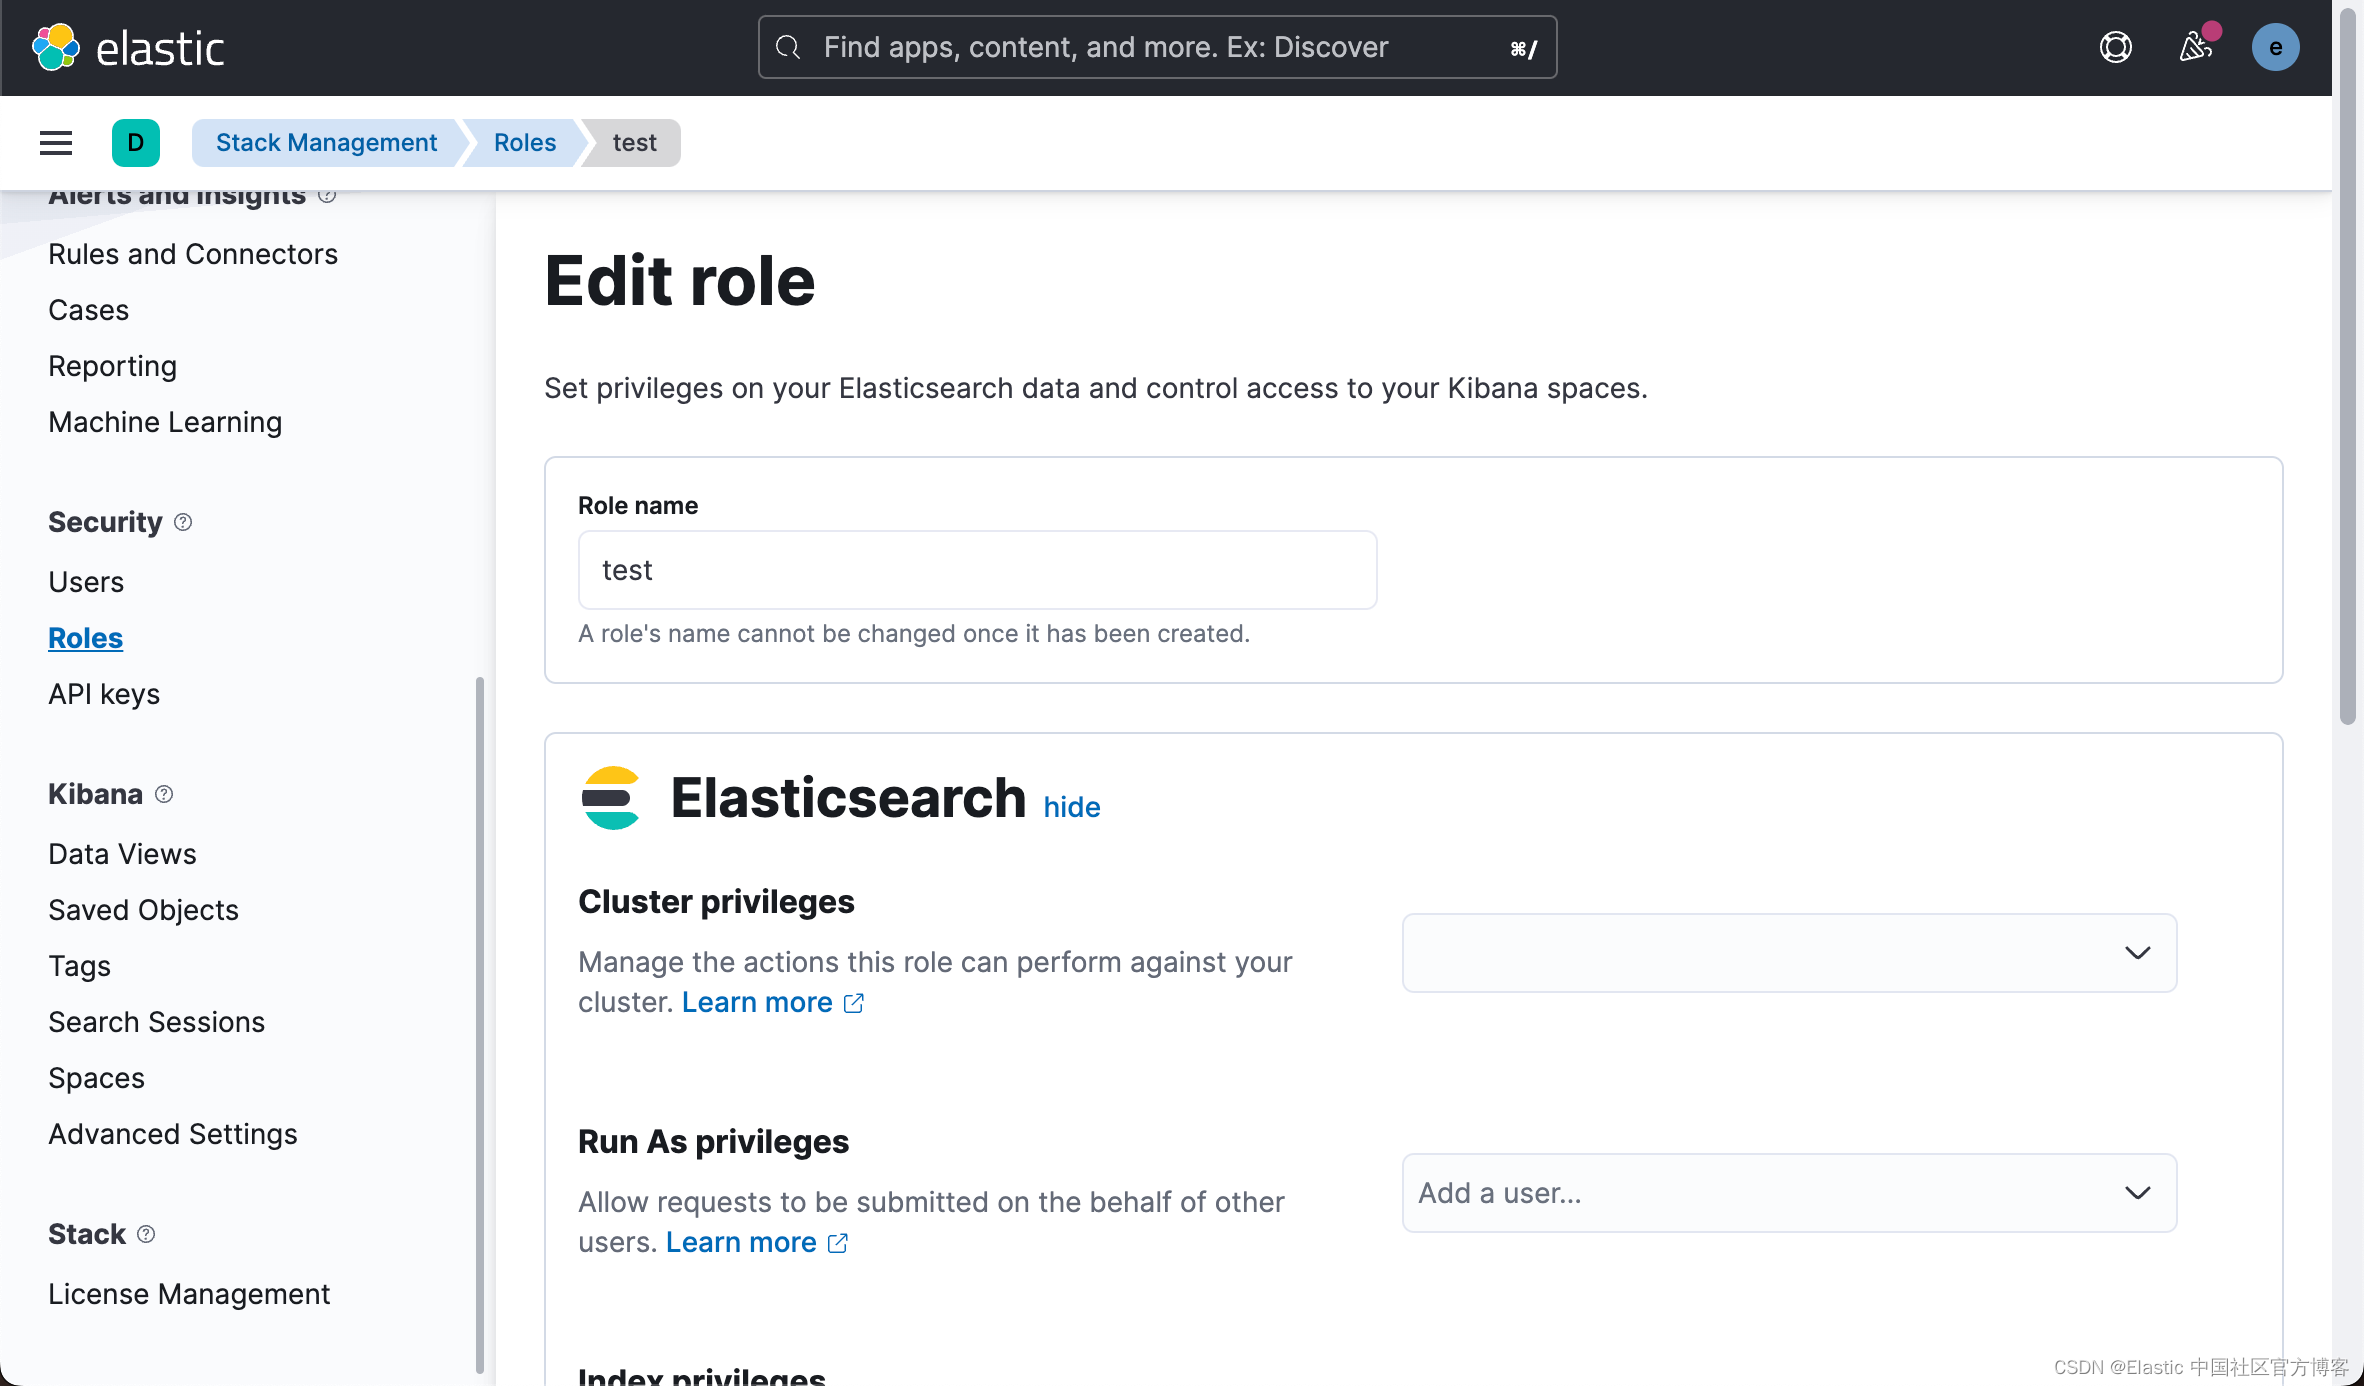Click the Role name input showing test

click(x=977, y=570)
